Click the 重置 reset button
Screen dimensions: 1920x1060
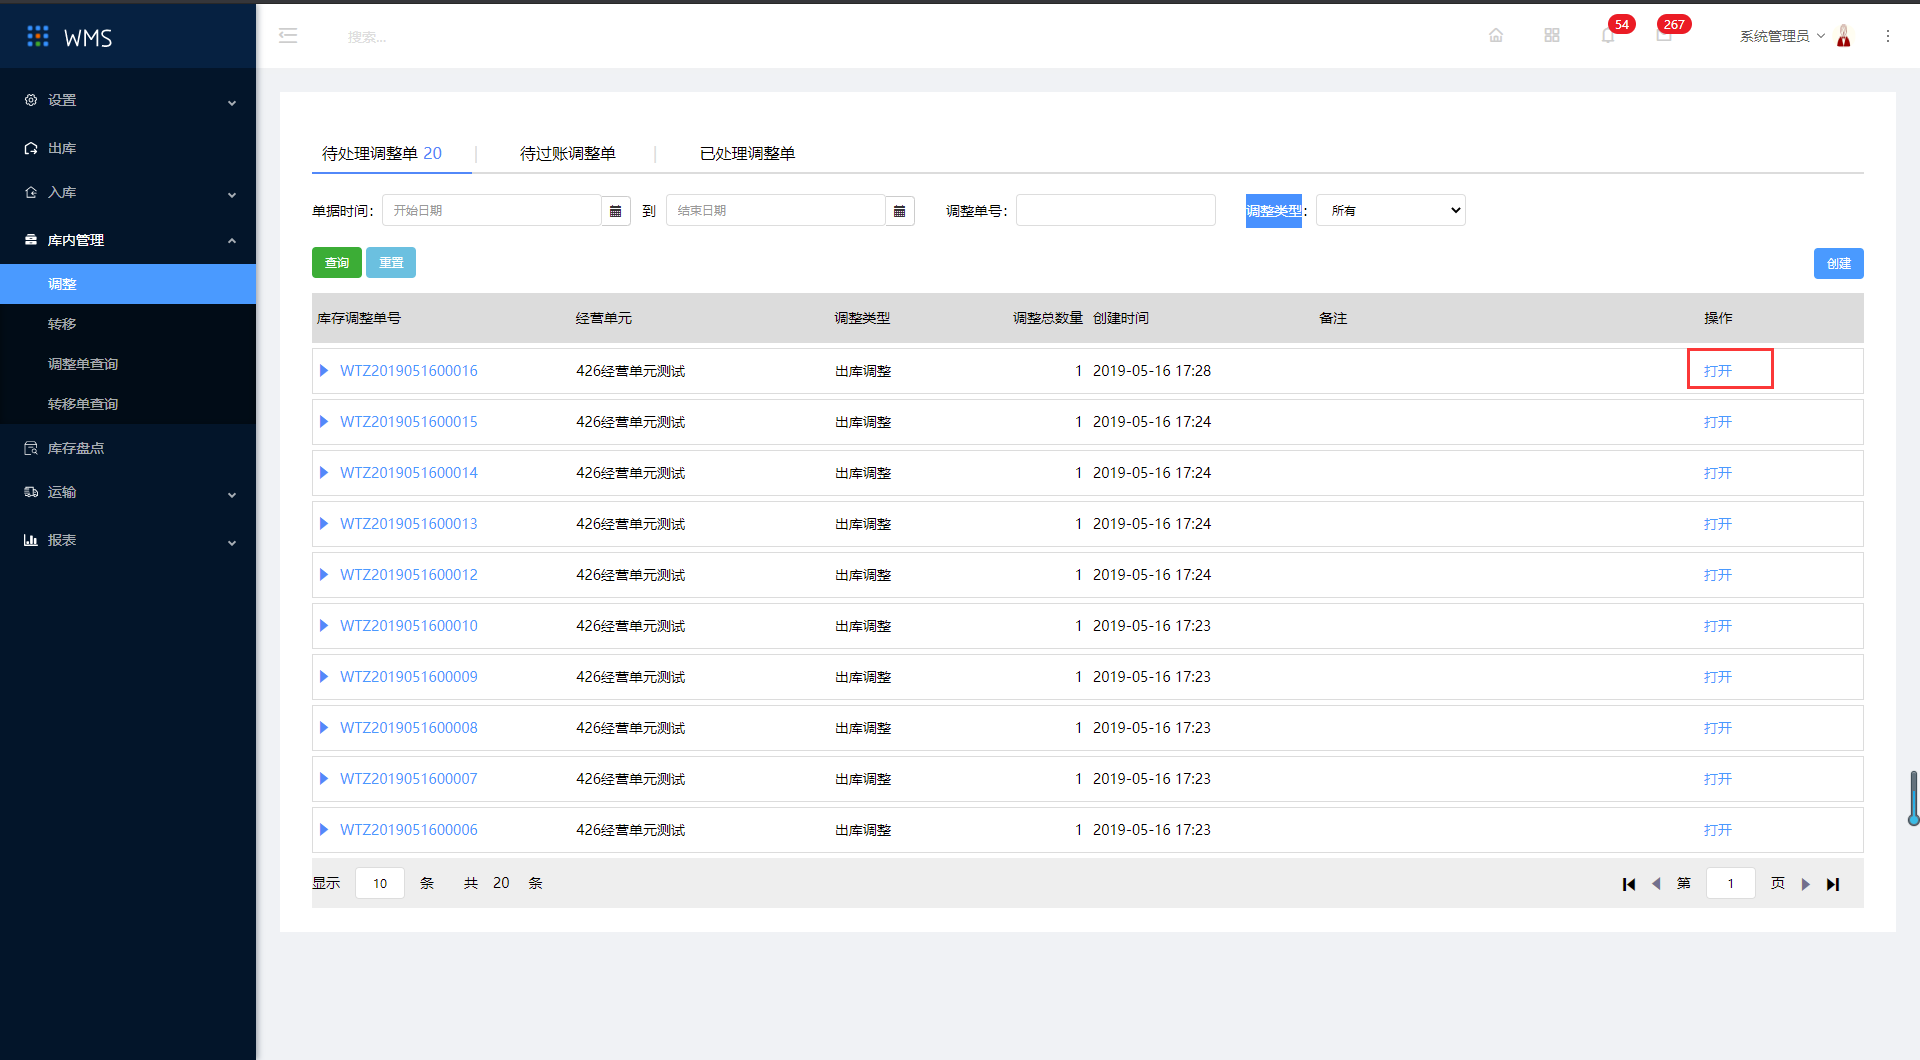point(391,263)
